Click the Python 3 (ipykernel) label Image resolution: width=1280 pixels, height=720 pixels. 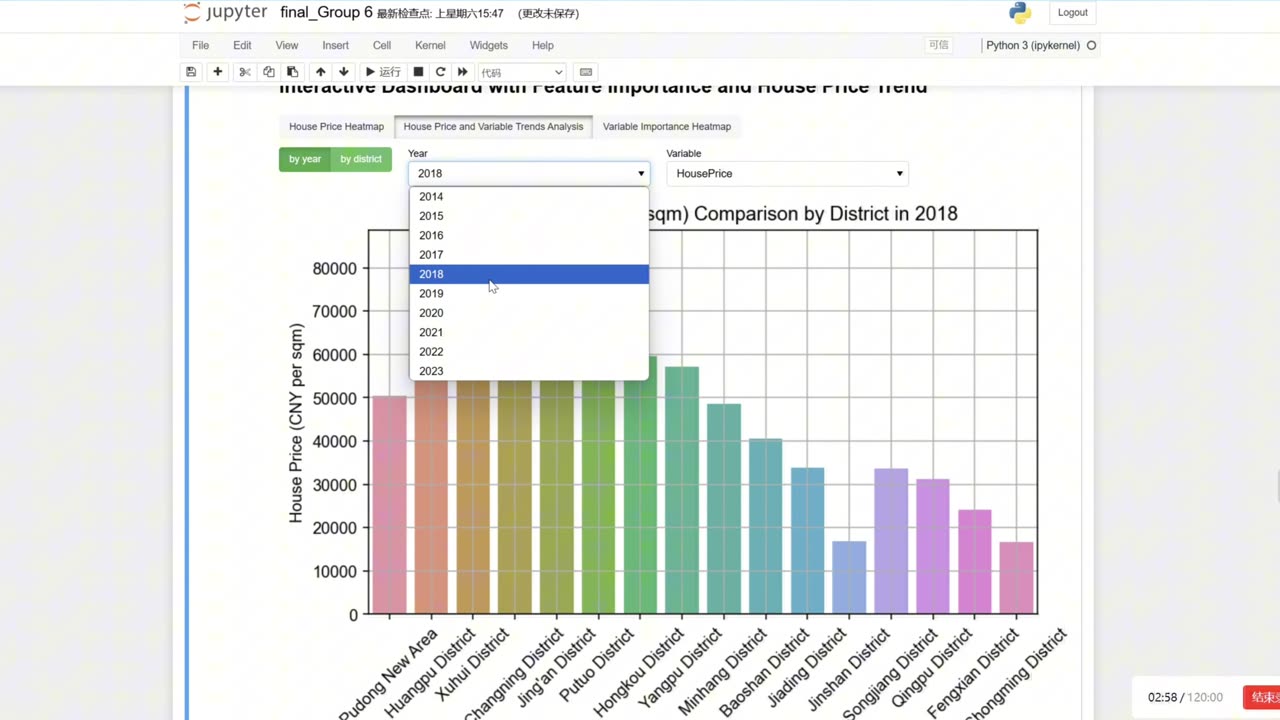(1033, 45)
